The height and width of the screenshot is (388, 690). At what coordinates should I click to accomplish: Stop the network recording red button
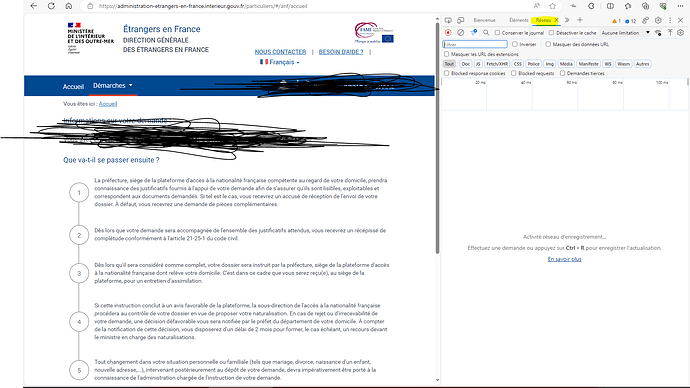(x=448, y=33)
